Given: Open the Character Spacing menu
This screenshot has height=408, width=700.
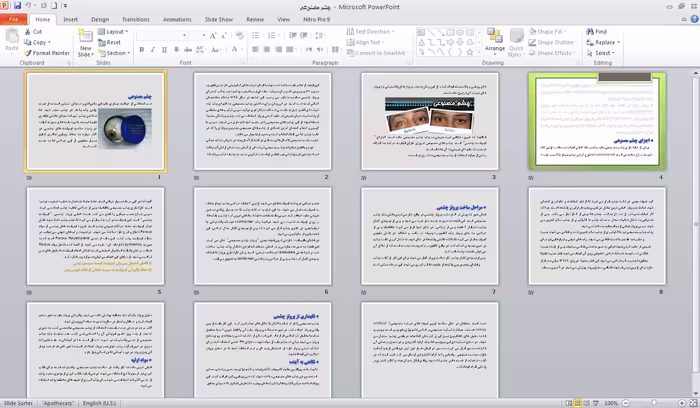Looking at the screenshot, I should click(200, 50).
